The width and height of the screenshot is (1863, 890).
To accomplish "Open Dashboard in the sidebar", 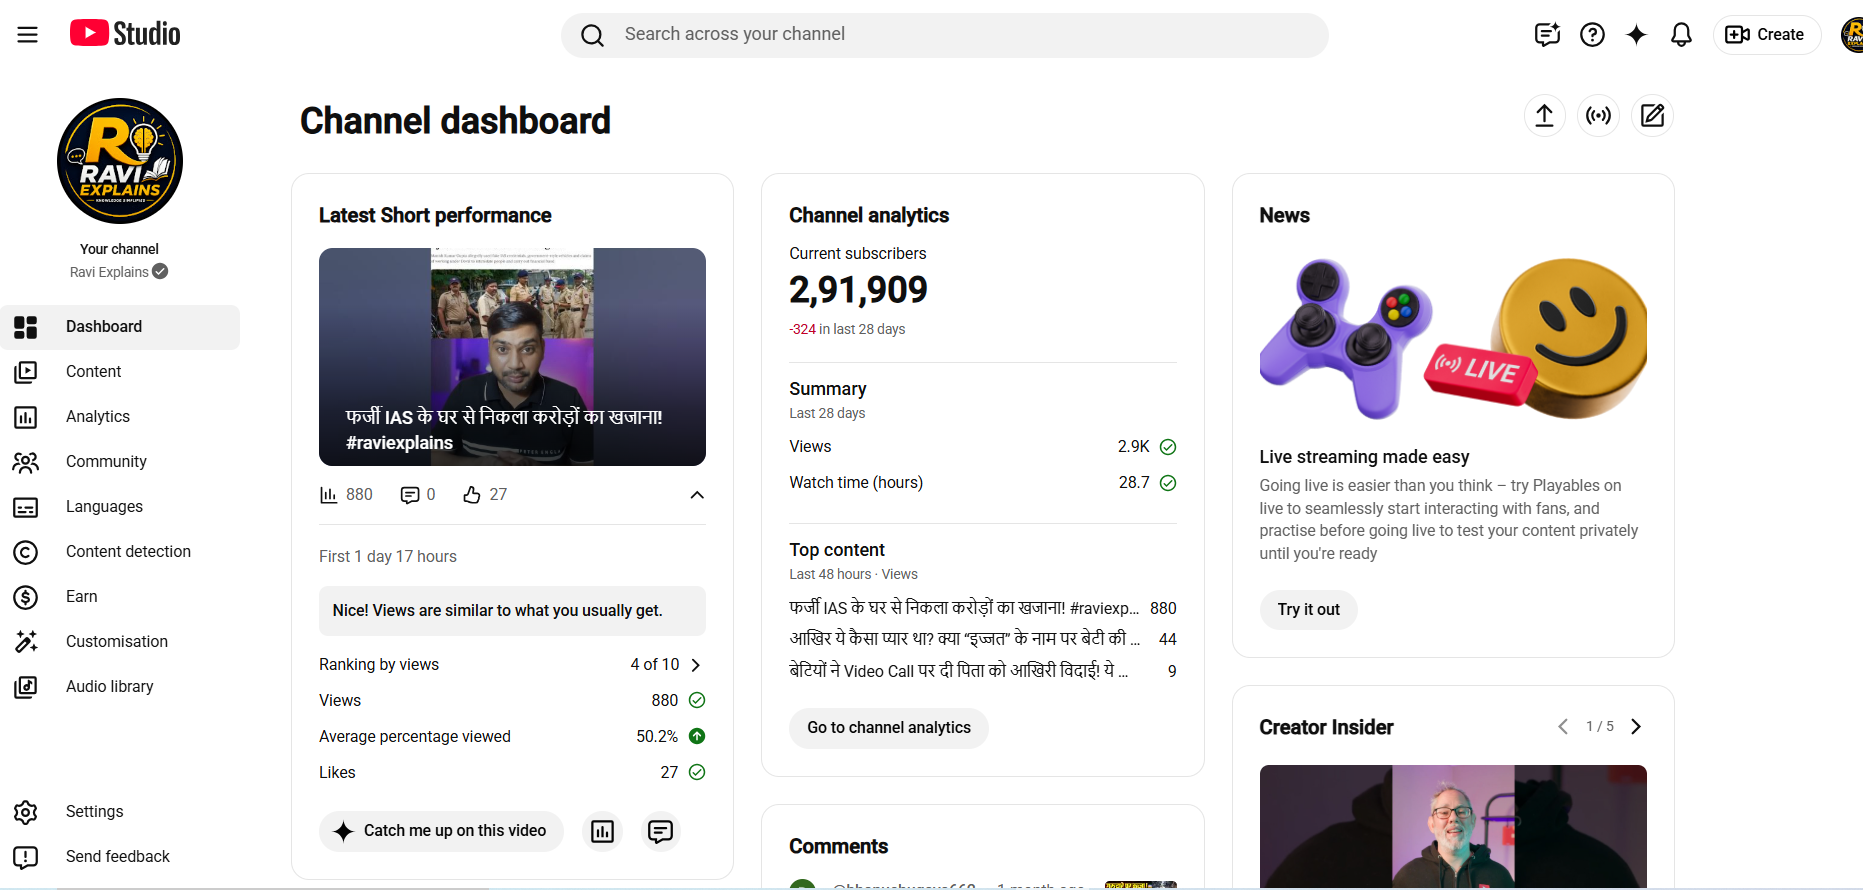I will [x=120, y=327].
